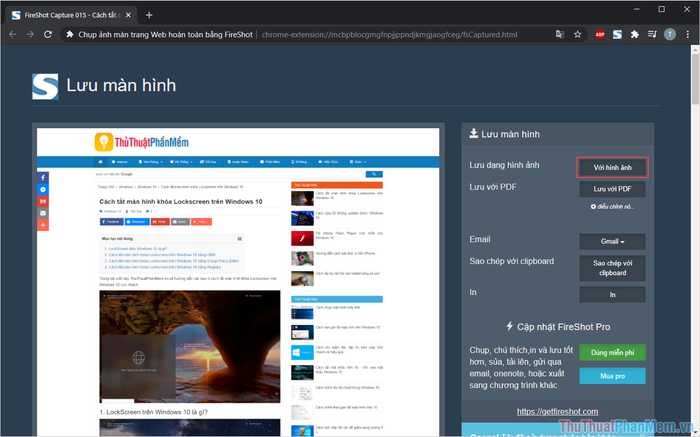The image size is (700, 437).
Task: Select the FireShot Capture 015 tab
Action: click(x=71, y=15)
